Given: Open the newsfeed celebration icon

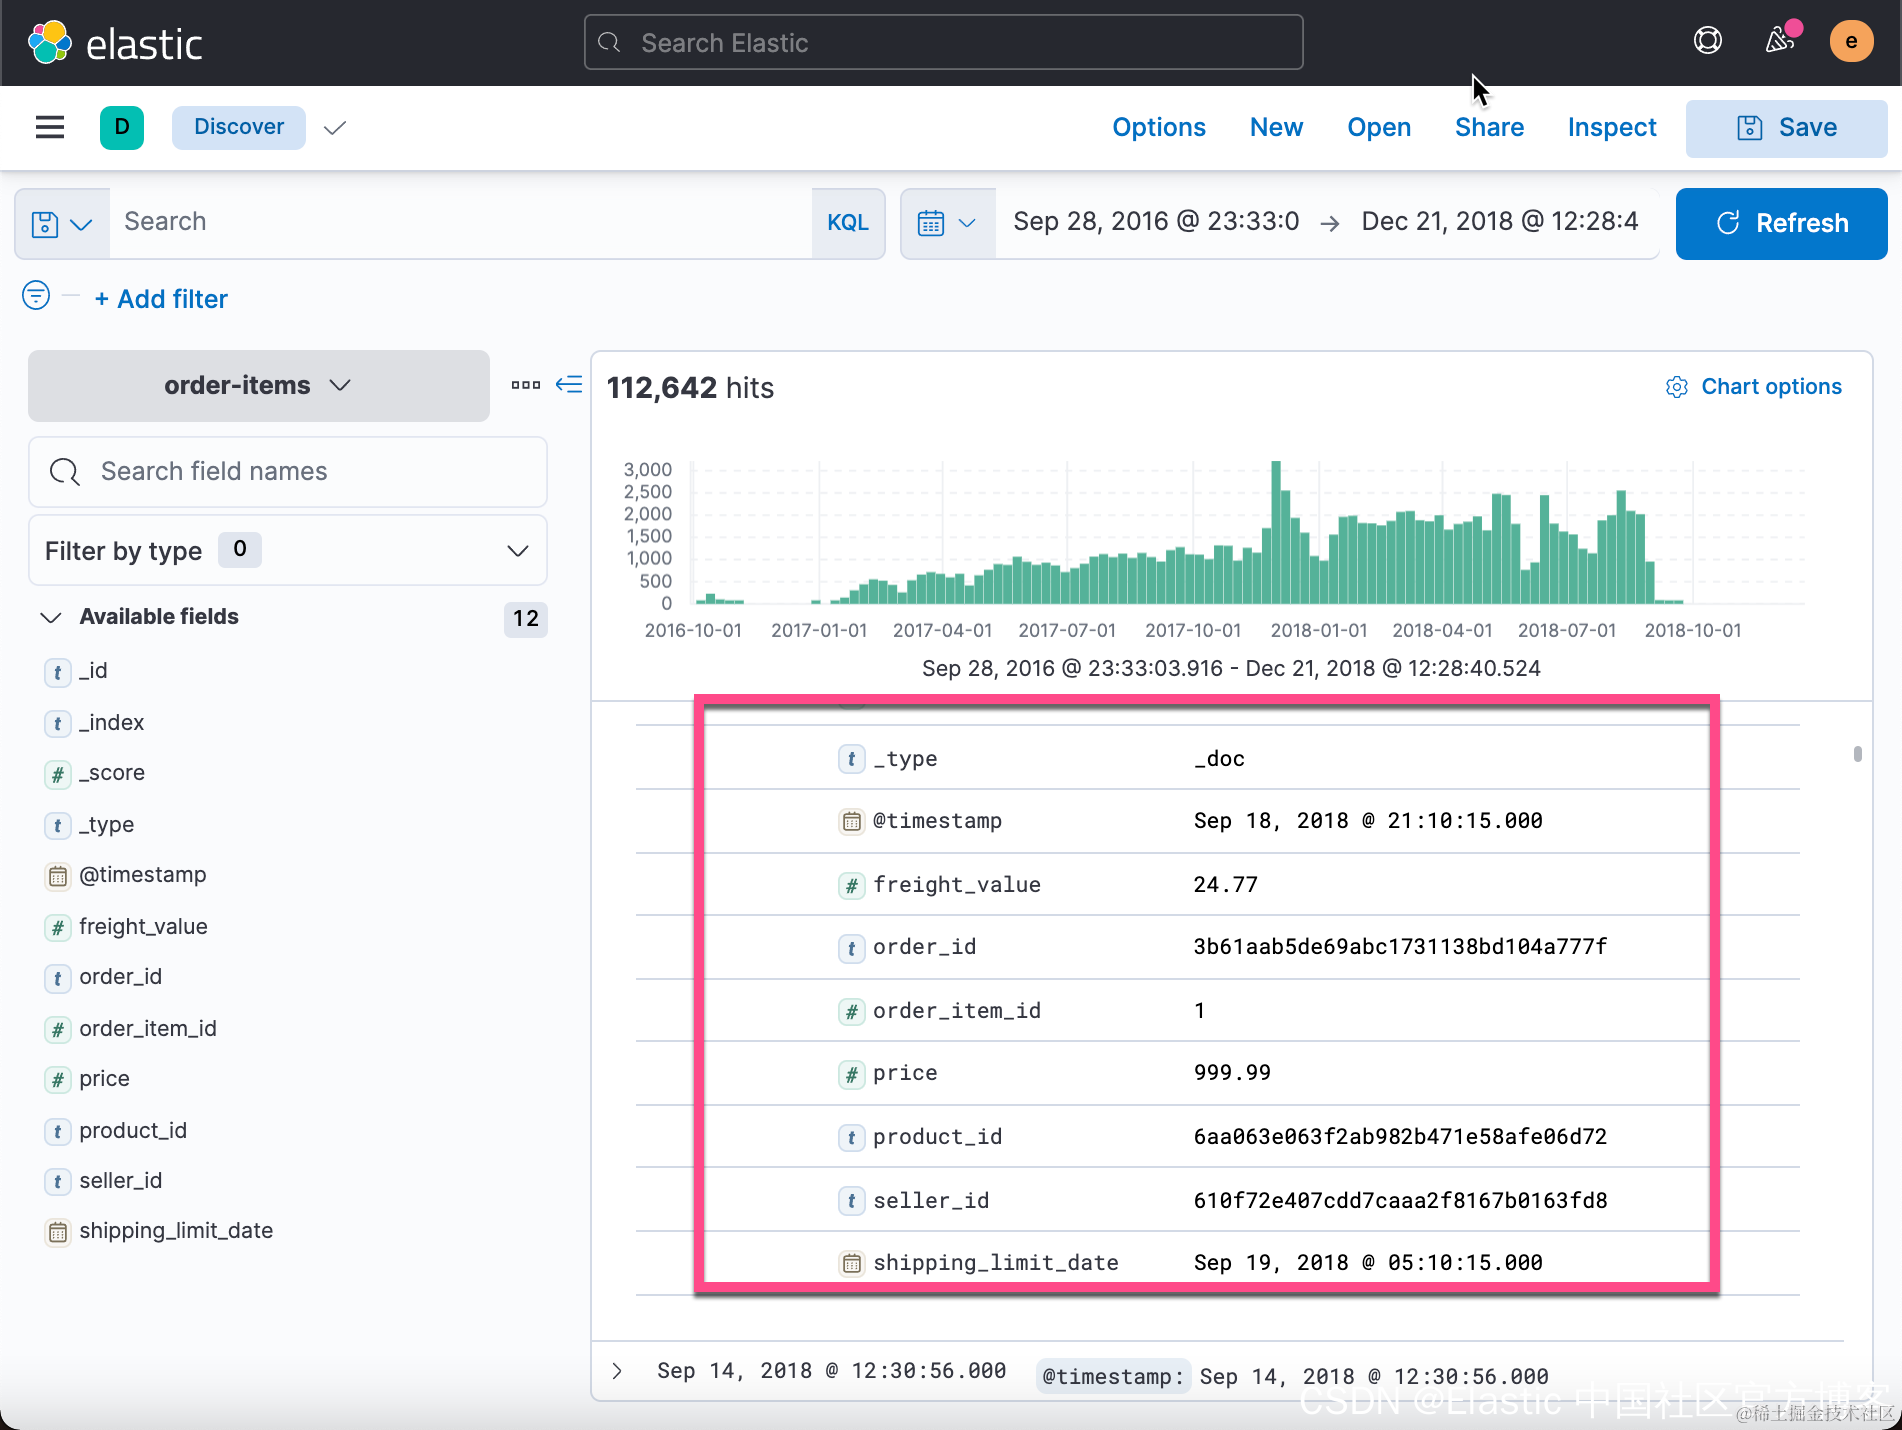Looking at the screenshot, I should point(1780,40).
